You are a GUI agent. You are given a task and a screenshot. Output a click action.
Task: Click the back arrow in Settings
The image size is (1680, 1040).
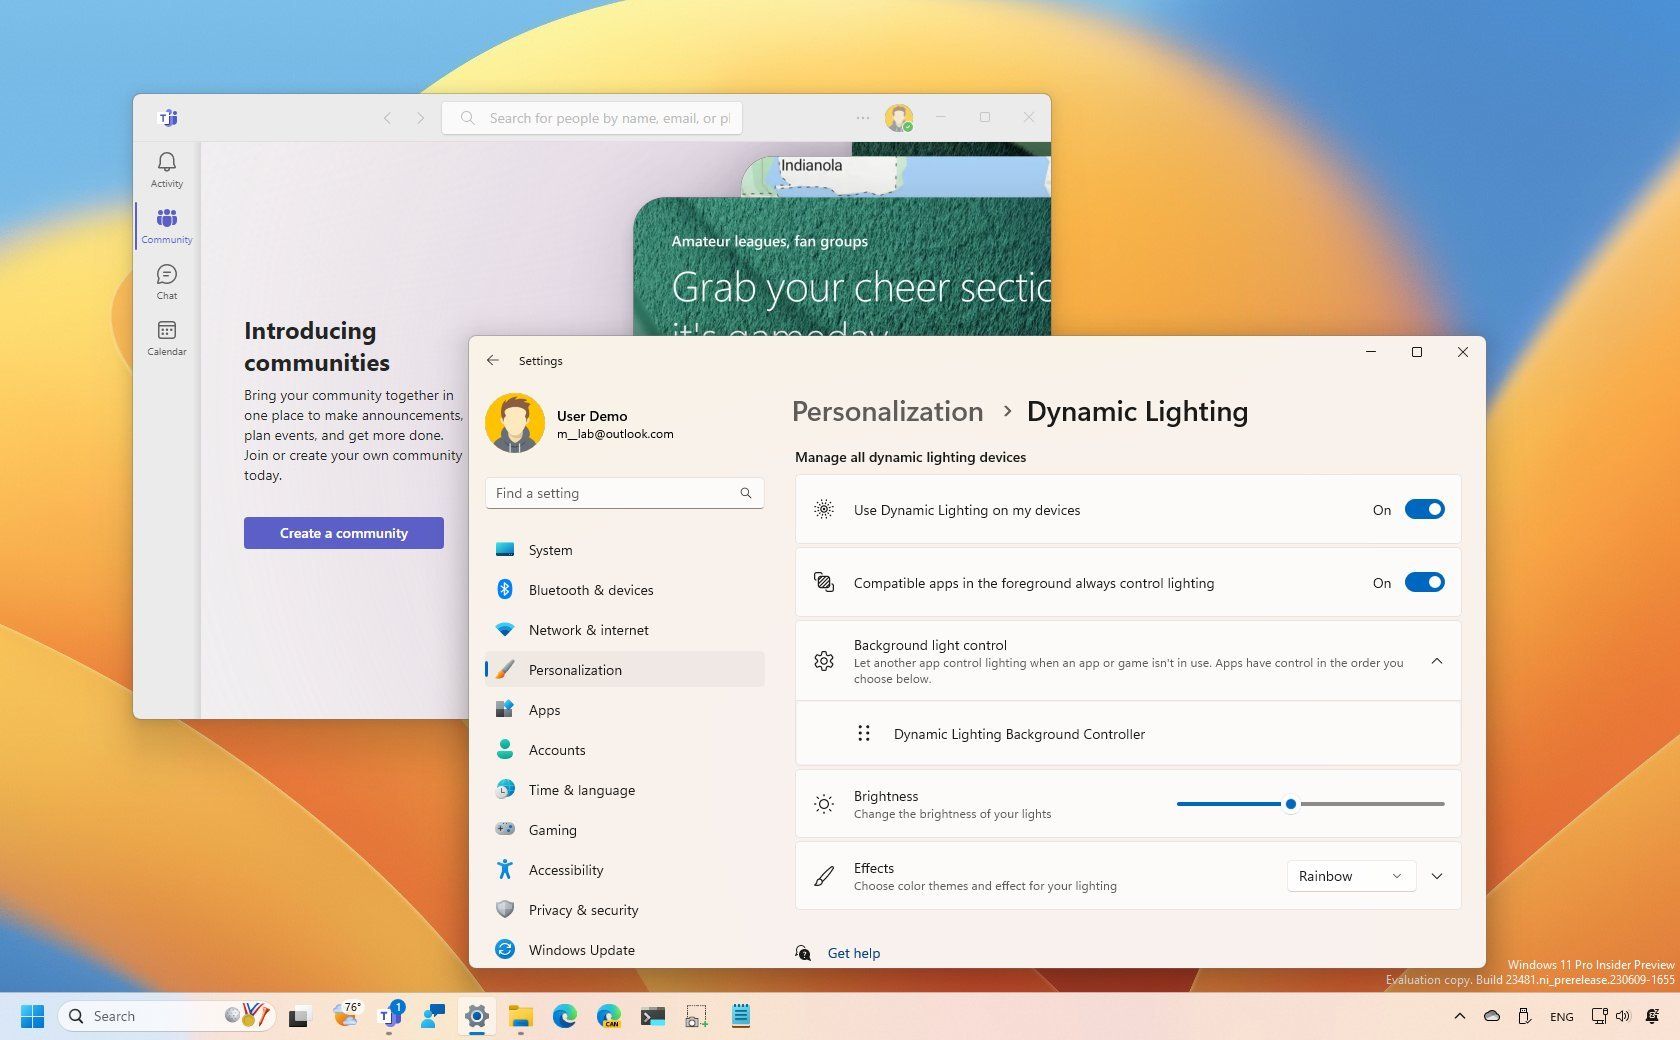point(493,360)
